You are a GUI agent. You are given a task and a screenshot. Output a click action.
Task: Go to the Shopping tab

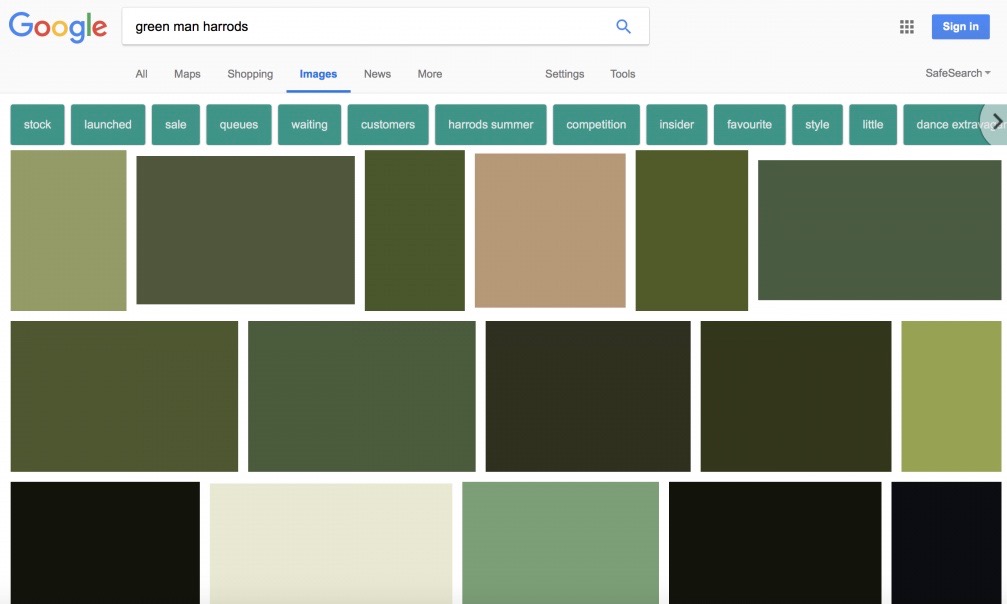pyautogui.click(x=250, y=74)
